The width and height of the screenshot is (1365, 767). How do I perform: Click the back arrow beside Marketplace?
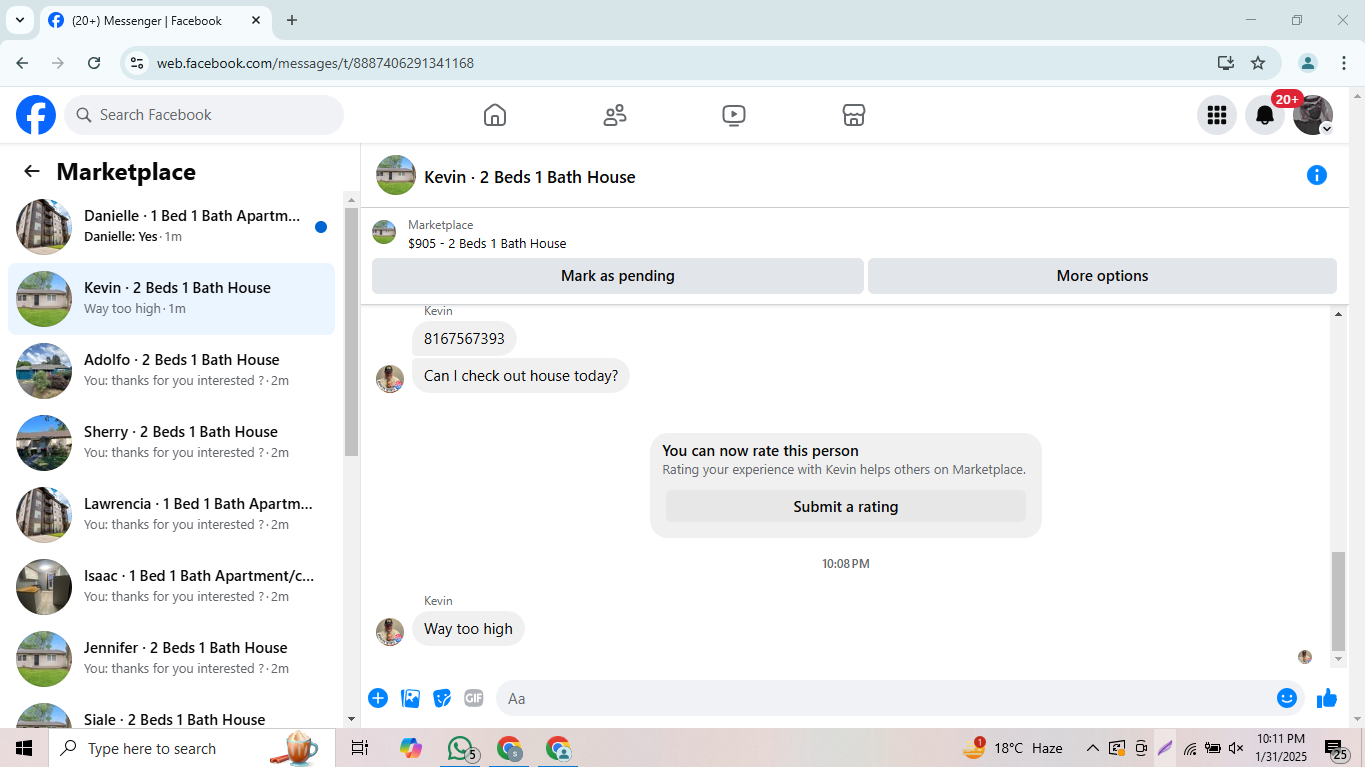[32, 171]
